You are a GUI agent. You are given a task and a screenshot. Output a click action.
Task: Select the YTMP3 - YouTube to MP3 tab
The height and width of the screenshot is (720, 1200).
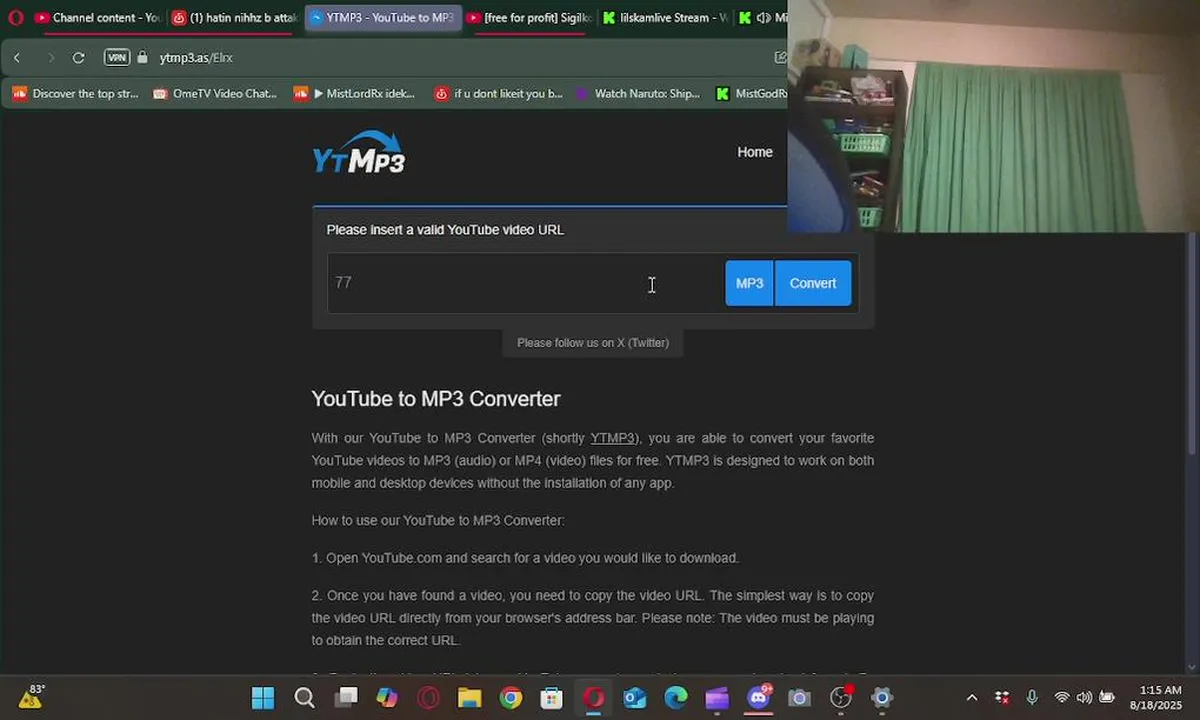click(x=382, y=18)
